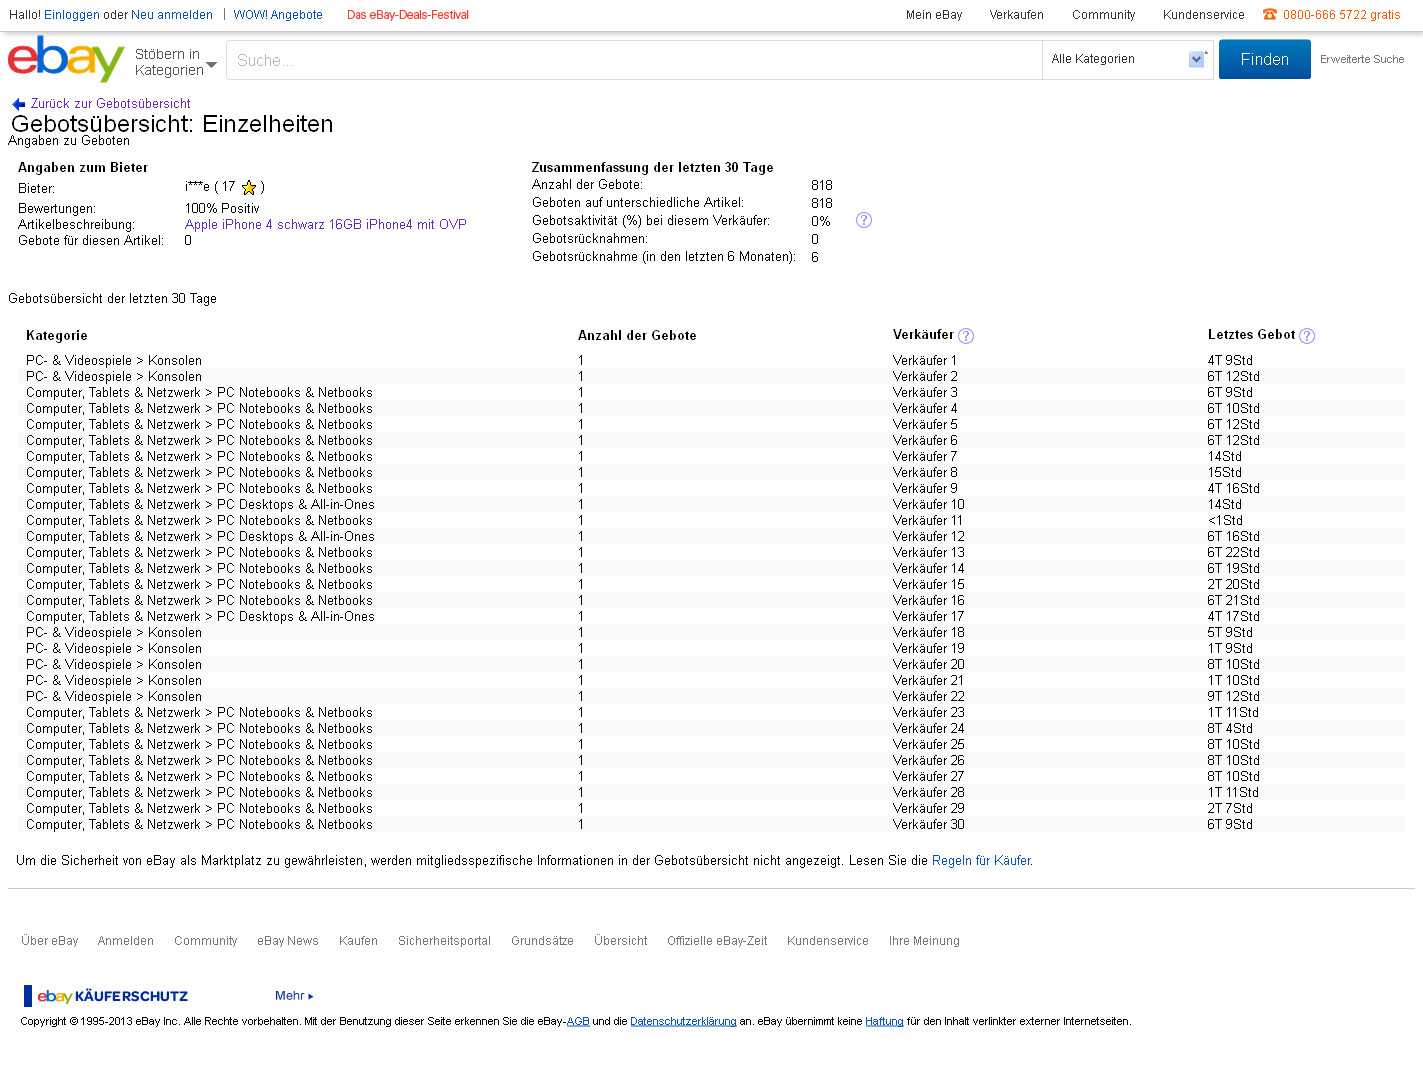Open help icon beside Verkäufer column
Screen dimensions: 1423x1079
point(966,336)
